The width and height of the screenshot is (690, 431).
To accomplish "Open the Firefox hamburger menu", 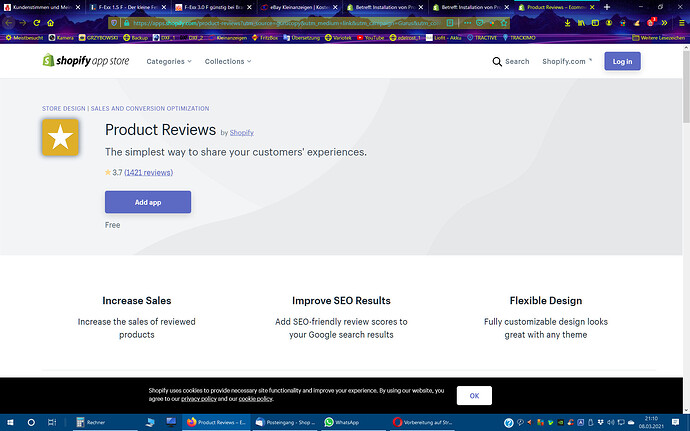I will pyautogui.click(x=682, y=23).
